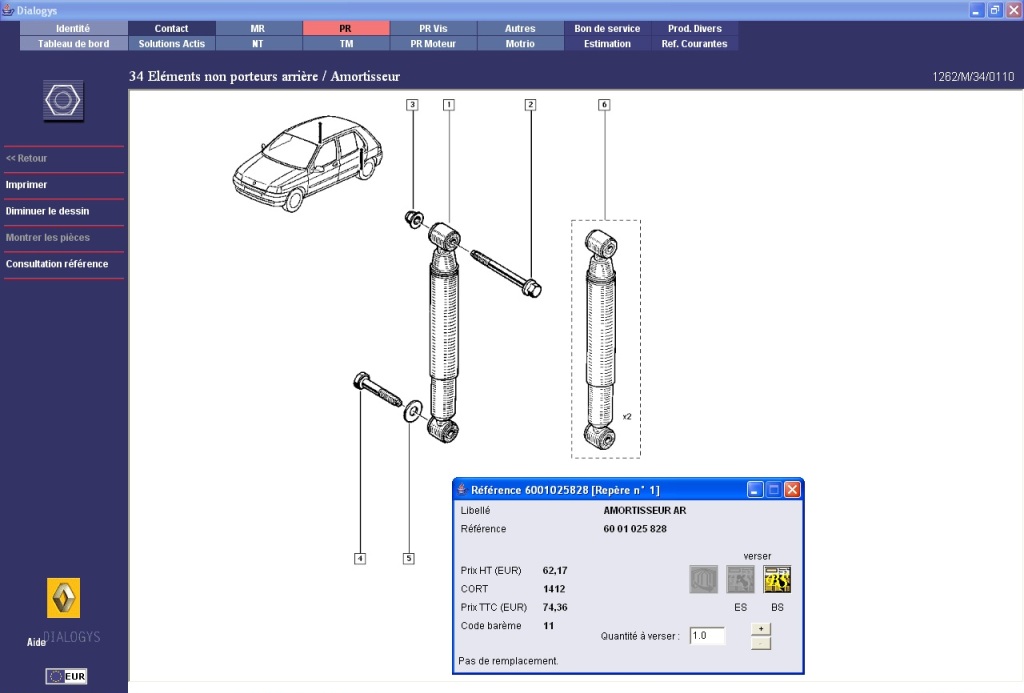Select part marker number 4 on diagram
Viewport: 1024px width, 693px height.
click(360, 558)
